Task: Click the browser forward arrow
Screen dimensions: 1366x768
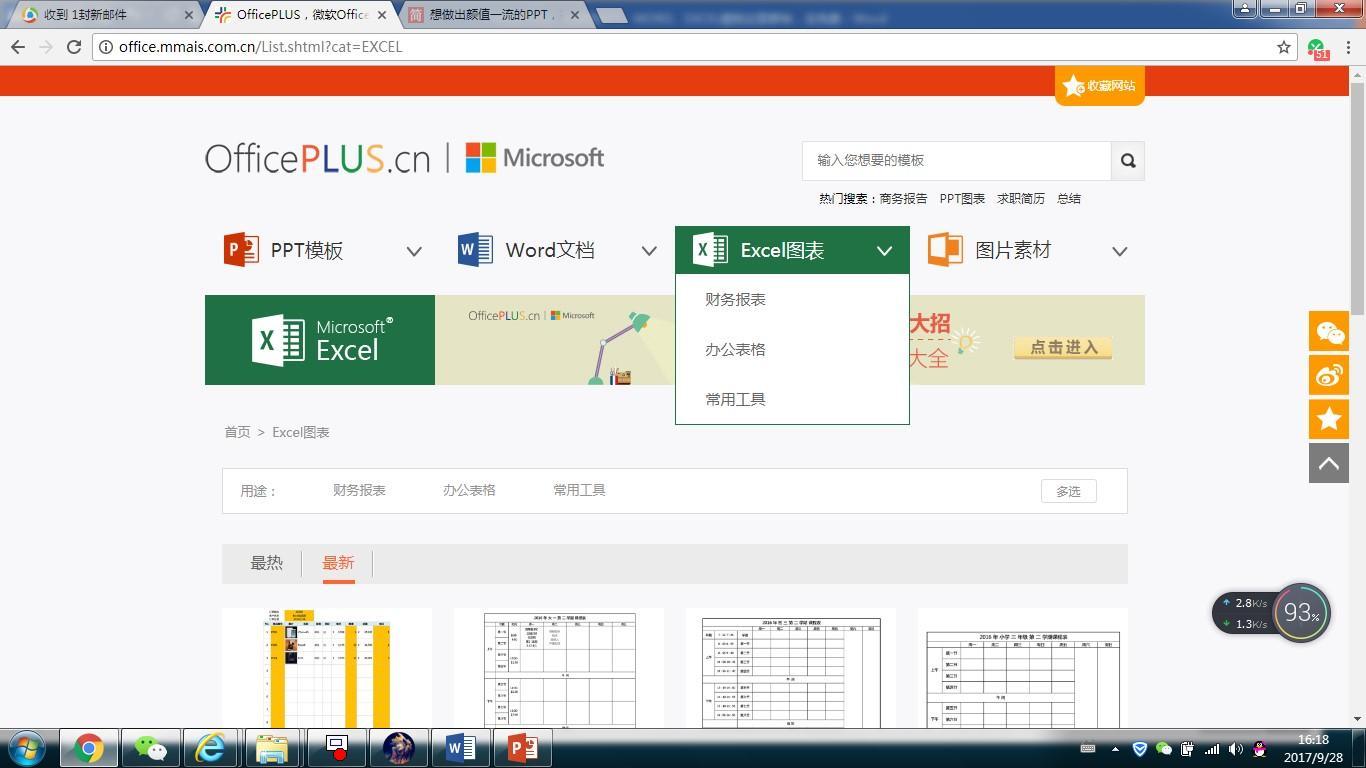Action: 46,47
